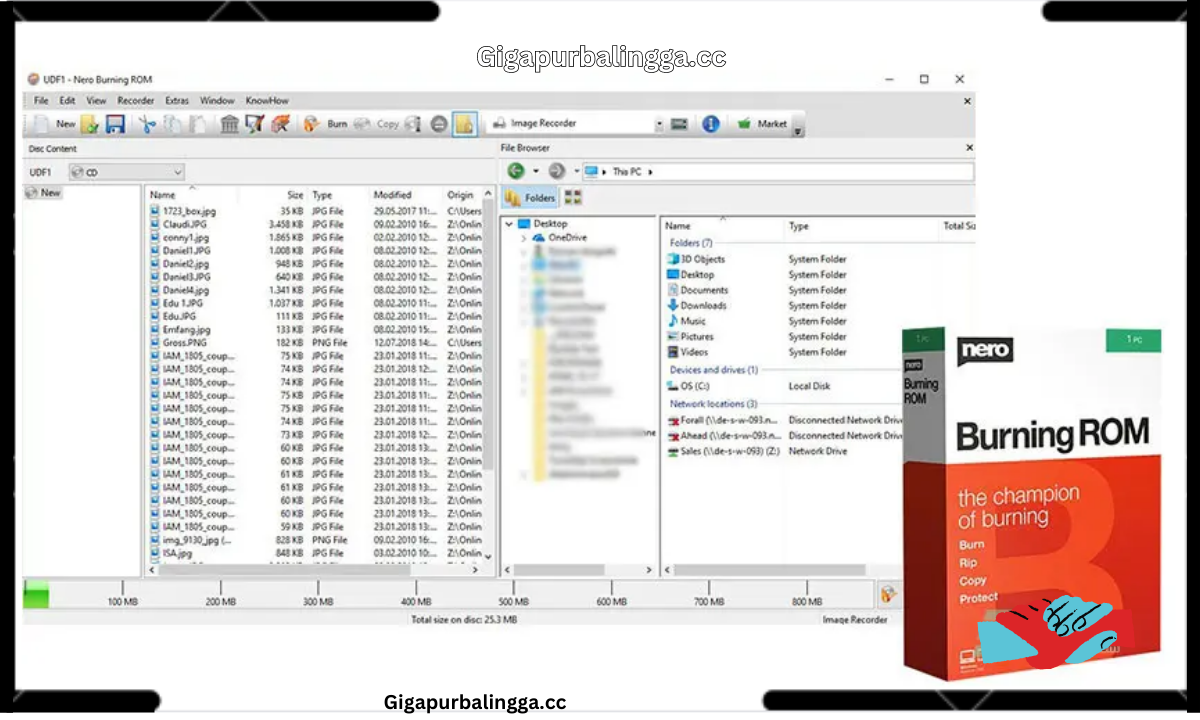
Task: Select the 3D Objects folder
Action: point(695,259)
